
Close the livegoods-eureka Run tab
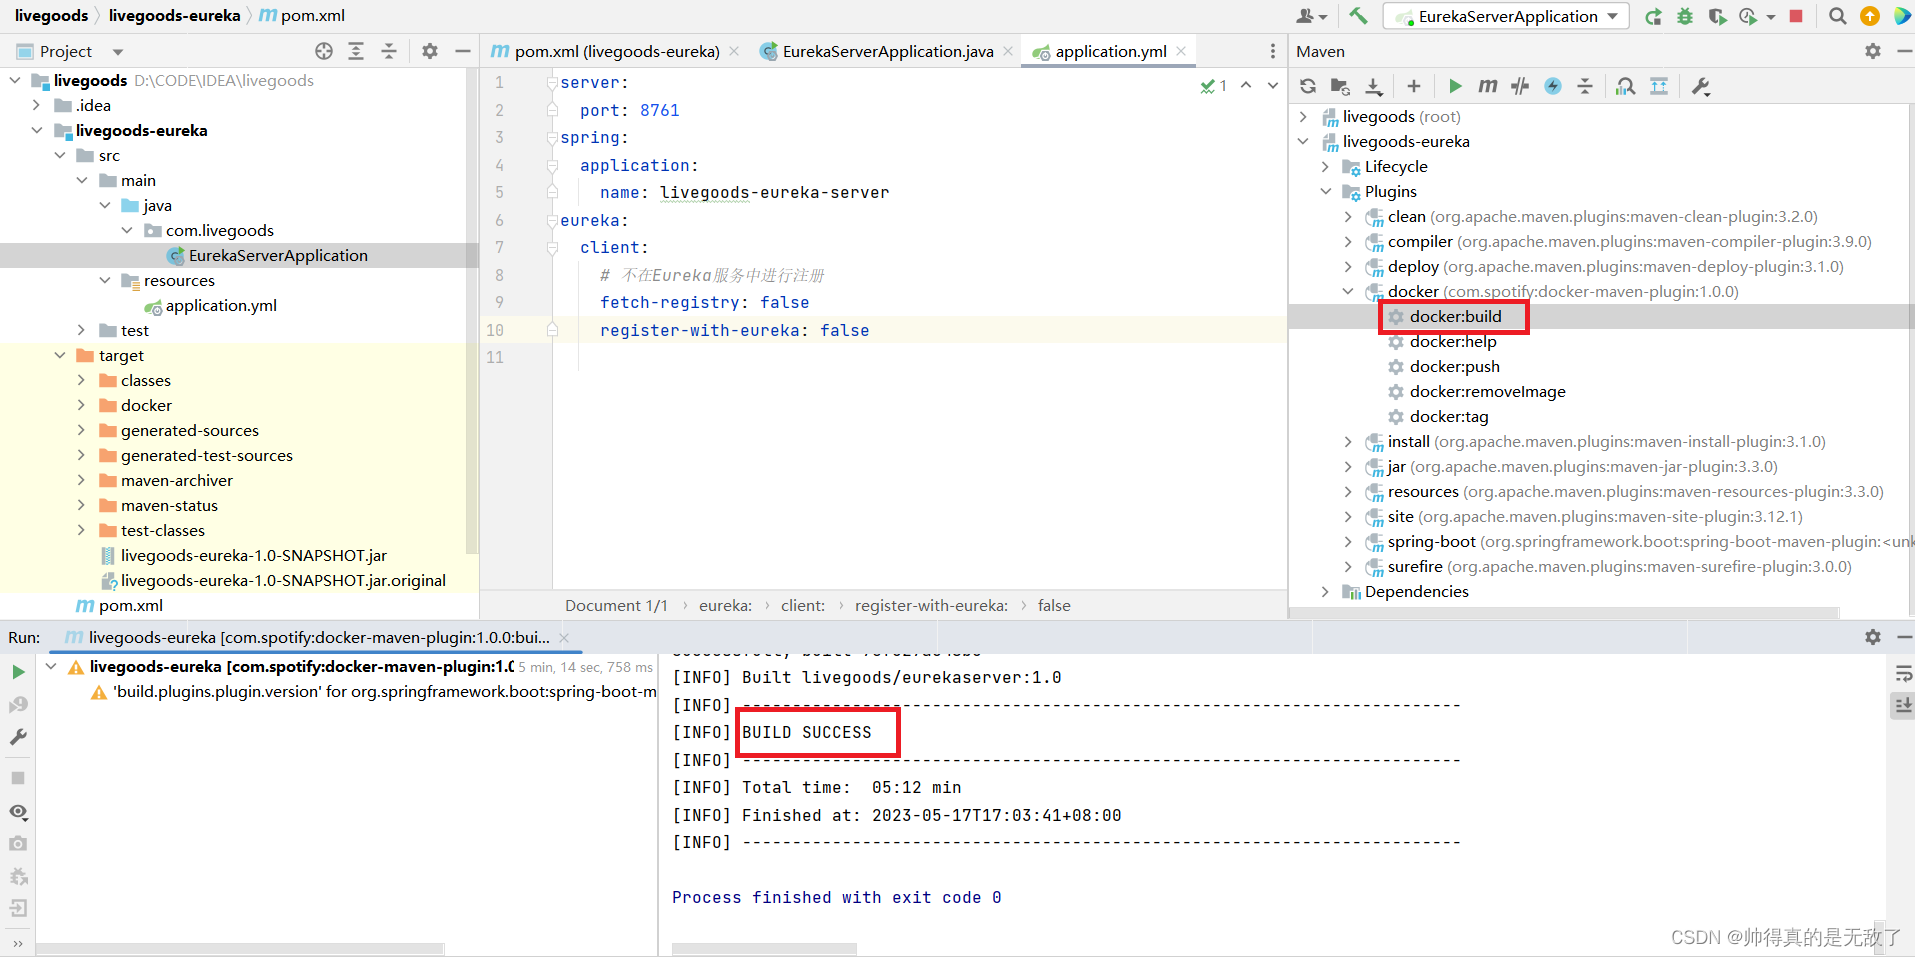[x=564, y=637]
